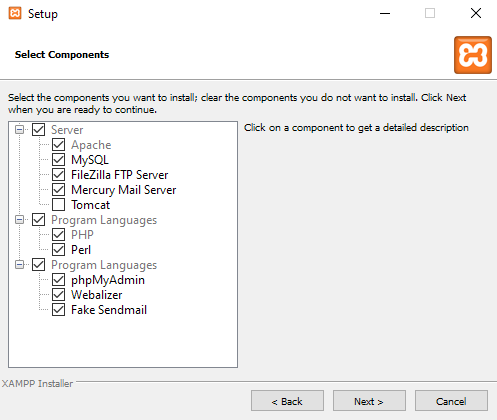Toggle the PHP checkbox
This screenshot has height=420, width=497.
pyautogui.click(x=59, y=235)
